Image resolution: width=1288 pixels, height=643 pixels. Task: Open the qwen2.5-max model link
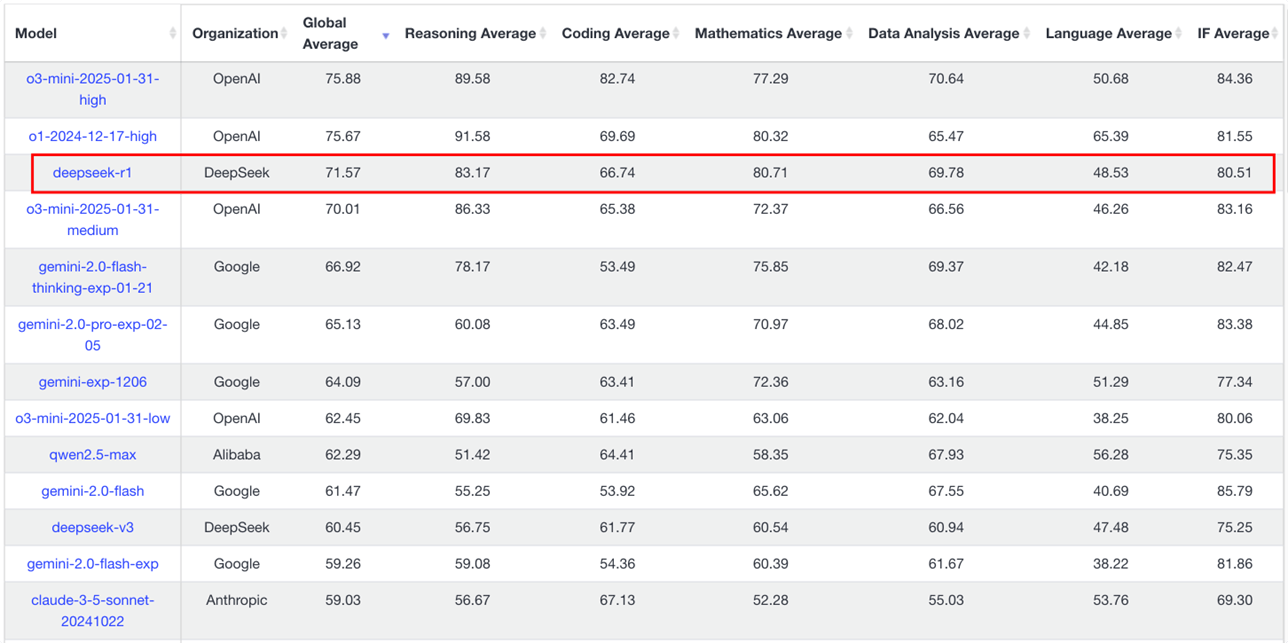tap(92, 455)
